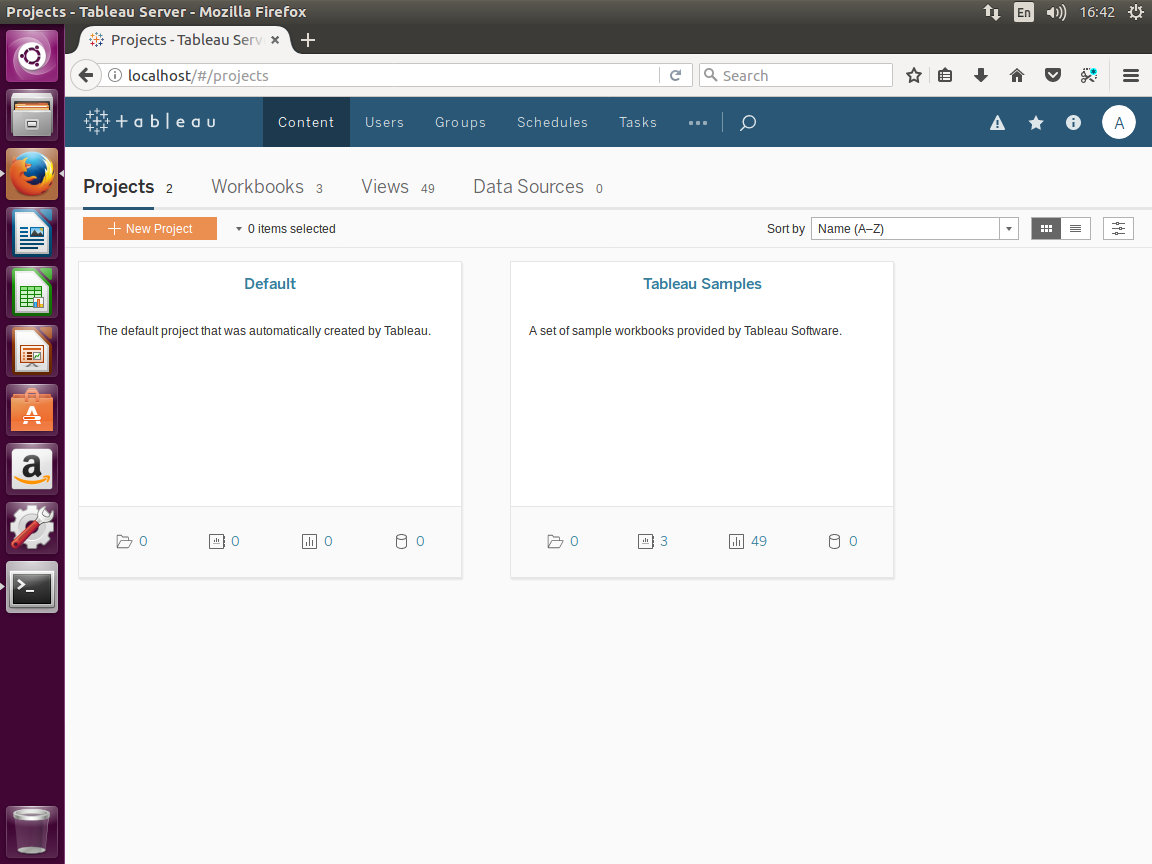Viewport: 1152px width, 864px height.
Task: Switch to list view layout
Action: pos(1075,229)
